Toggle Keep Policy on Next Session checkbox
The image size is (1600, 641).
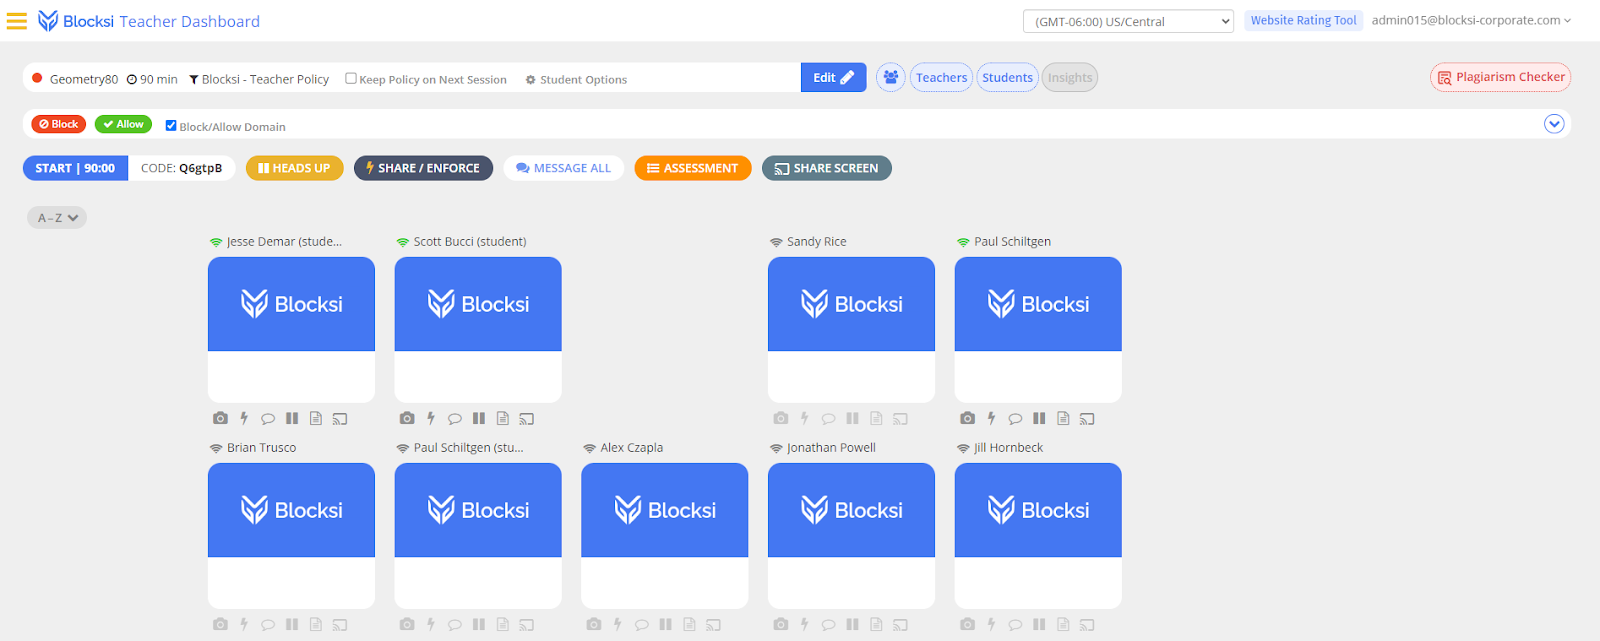click(x=351, y=78)
